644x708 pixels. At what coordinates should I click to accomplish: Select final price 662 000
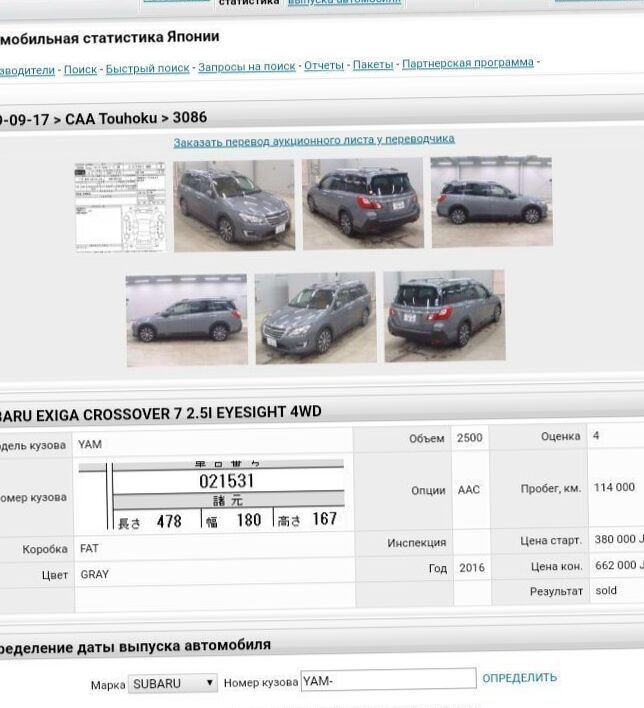tap(618, 565)
